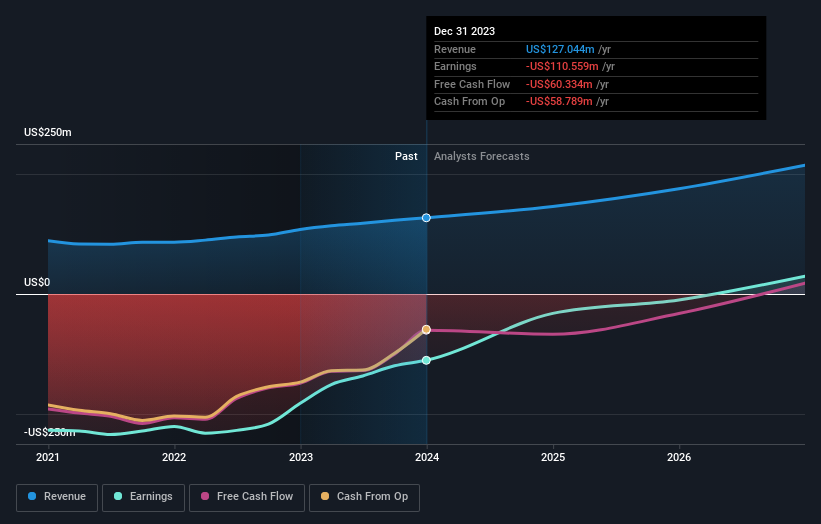The image size is (821, 524).
Task: Click the Revenue row label in tooltip
Action: [454, 49]
